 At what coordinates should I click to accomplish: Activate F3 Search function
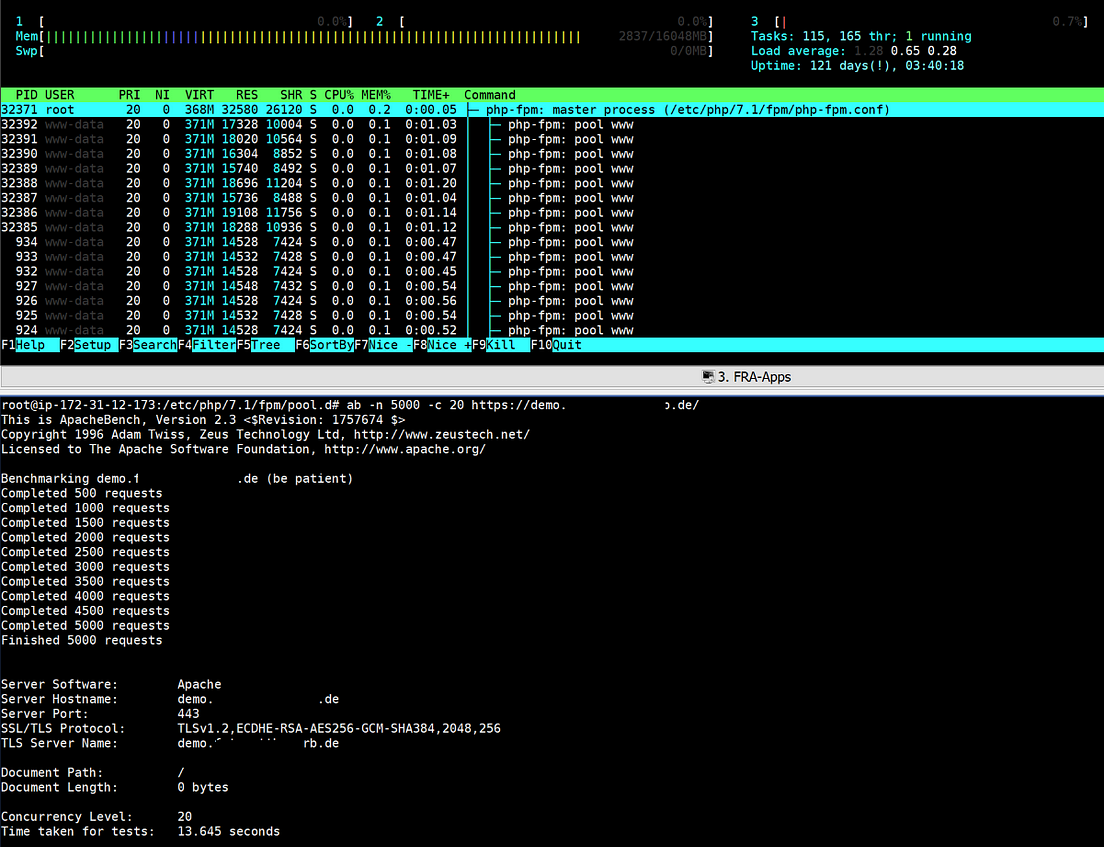pyautogui.click(x=148, y=345)
